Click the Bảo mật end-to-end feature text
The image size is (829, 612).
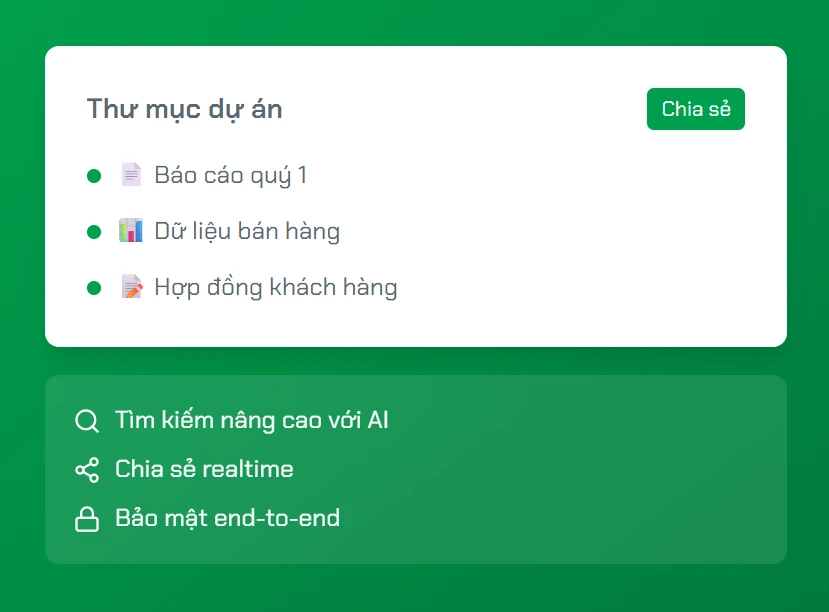[x=227, y=518]
